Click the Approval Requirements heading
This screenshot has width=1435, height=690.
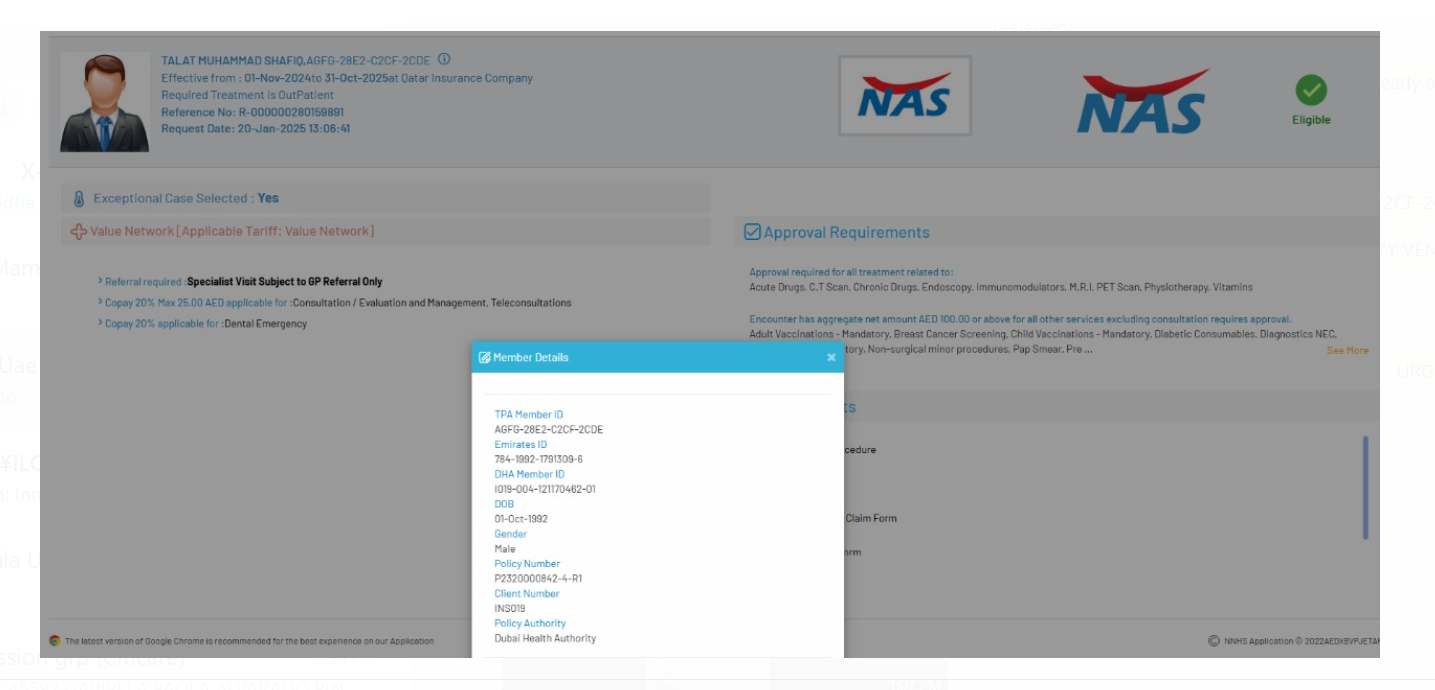tap(846, 232)
